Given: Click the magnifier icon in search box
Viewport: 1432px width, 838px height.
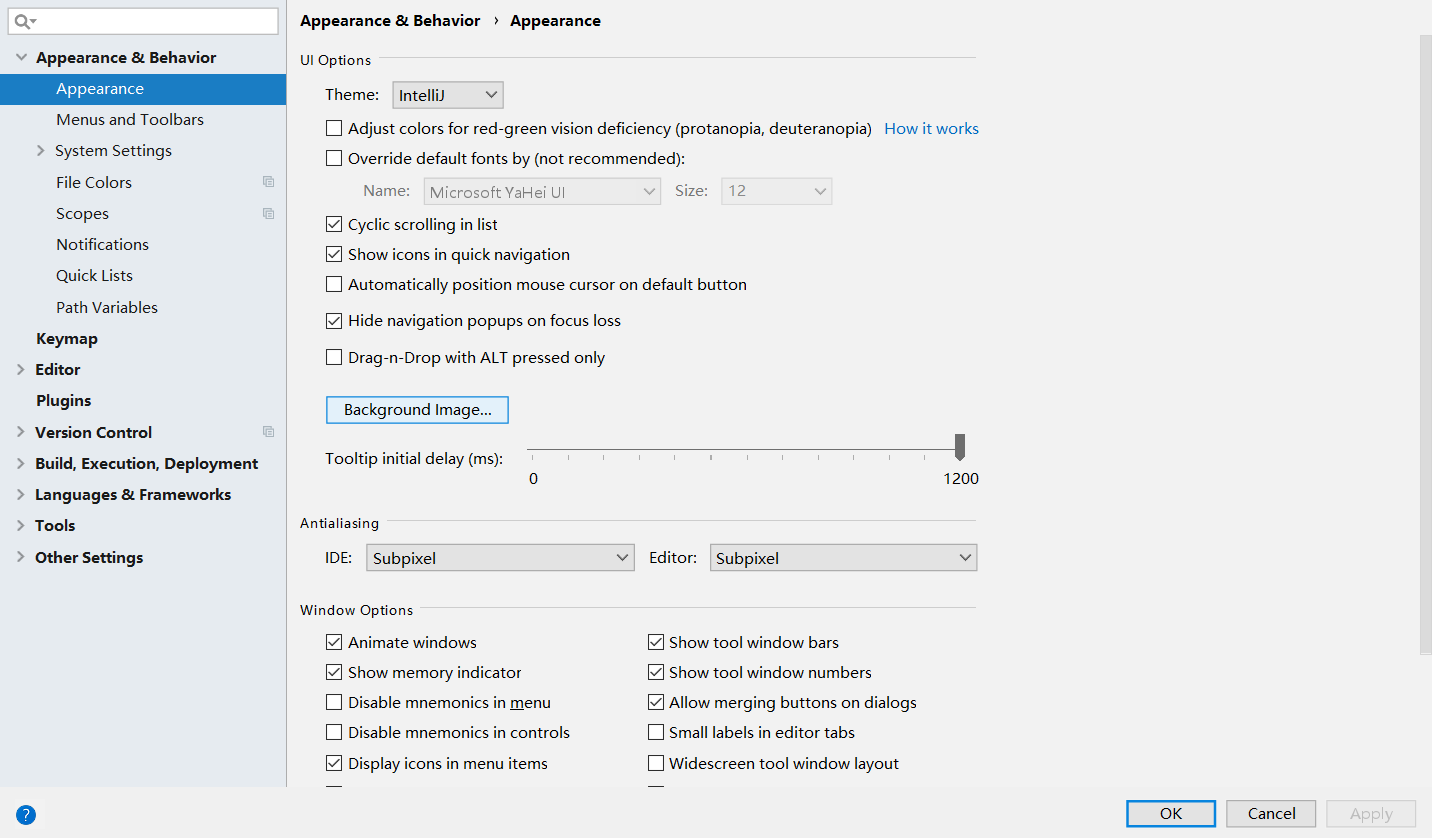Looking at the screenshot, I should tap(24, 21).
